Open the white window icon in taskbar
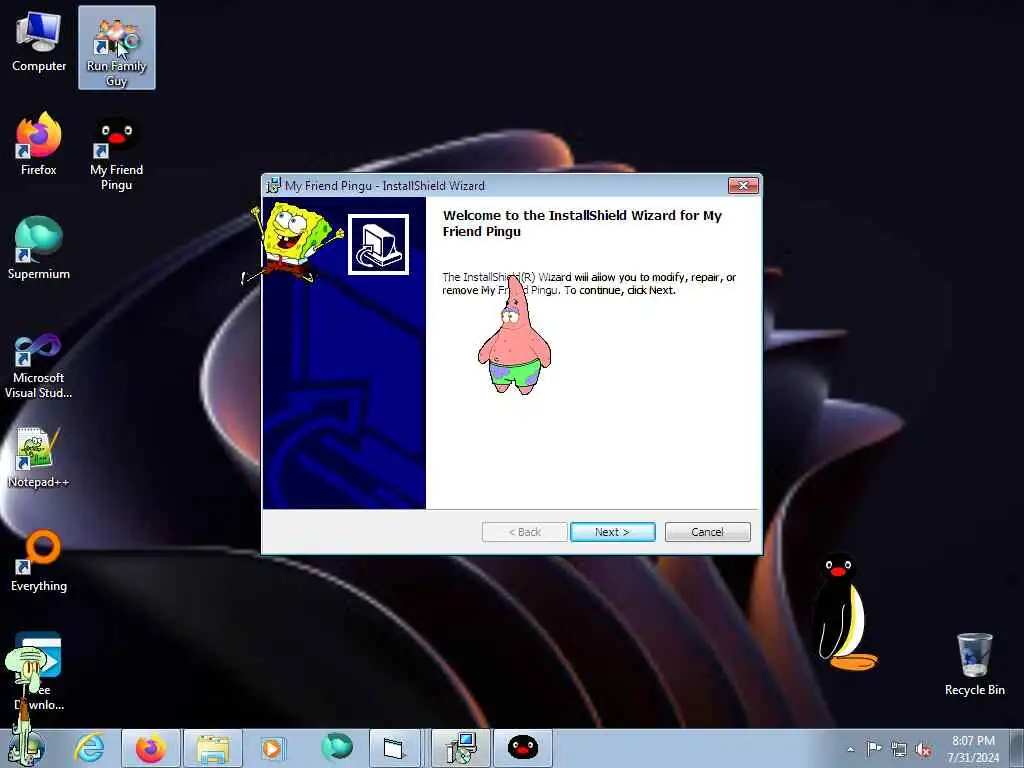 tap(394, 748)
